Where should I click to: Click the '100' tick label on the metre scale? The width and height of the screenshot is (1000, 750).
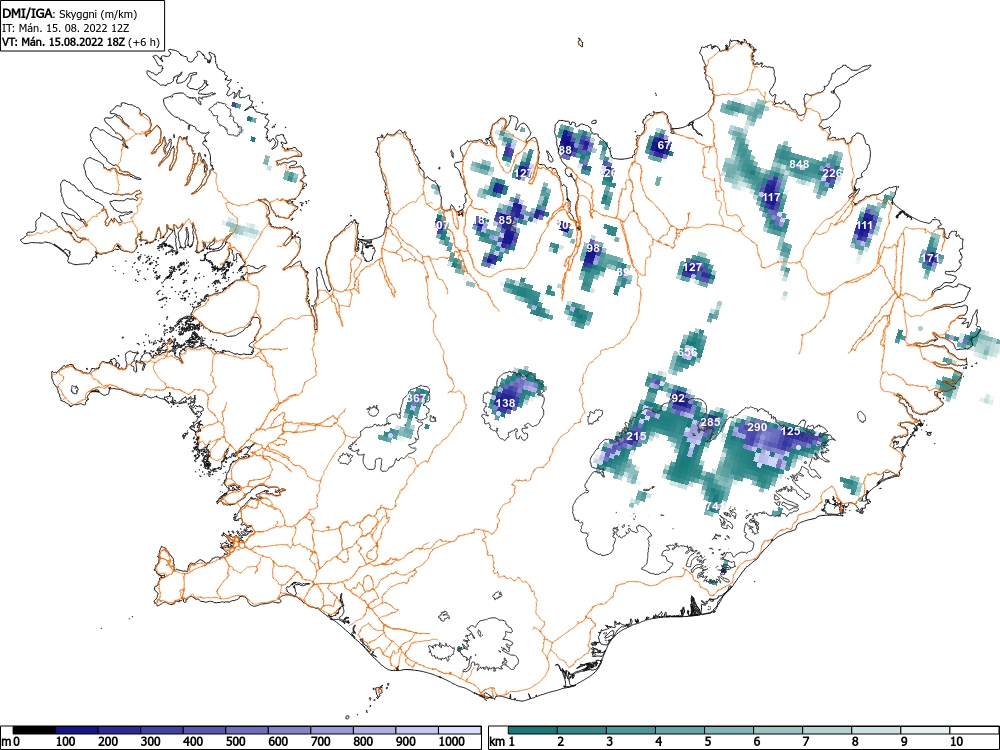[x=66, y=741]
